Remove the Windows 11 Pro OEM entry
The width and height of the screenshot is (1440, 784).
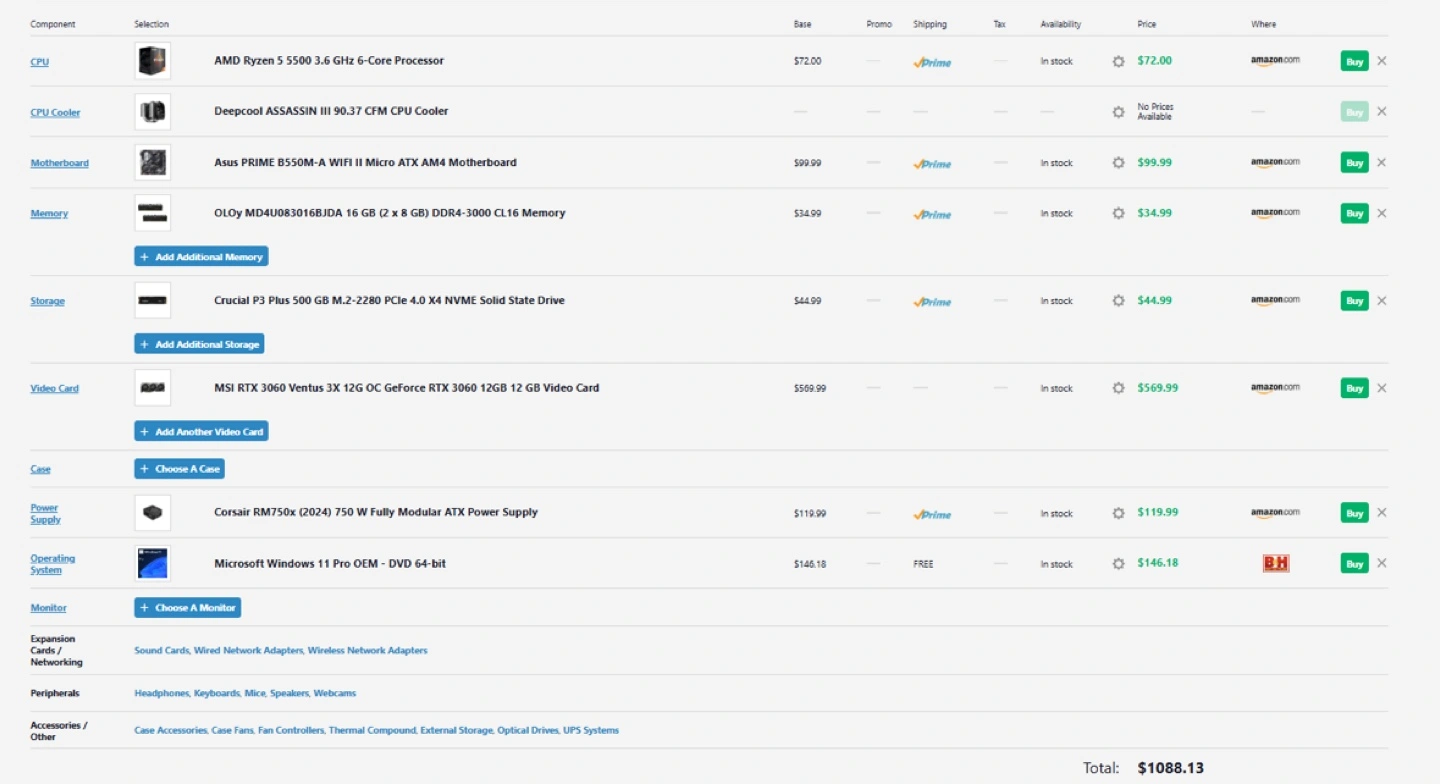tap(1382, 564)
